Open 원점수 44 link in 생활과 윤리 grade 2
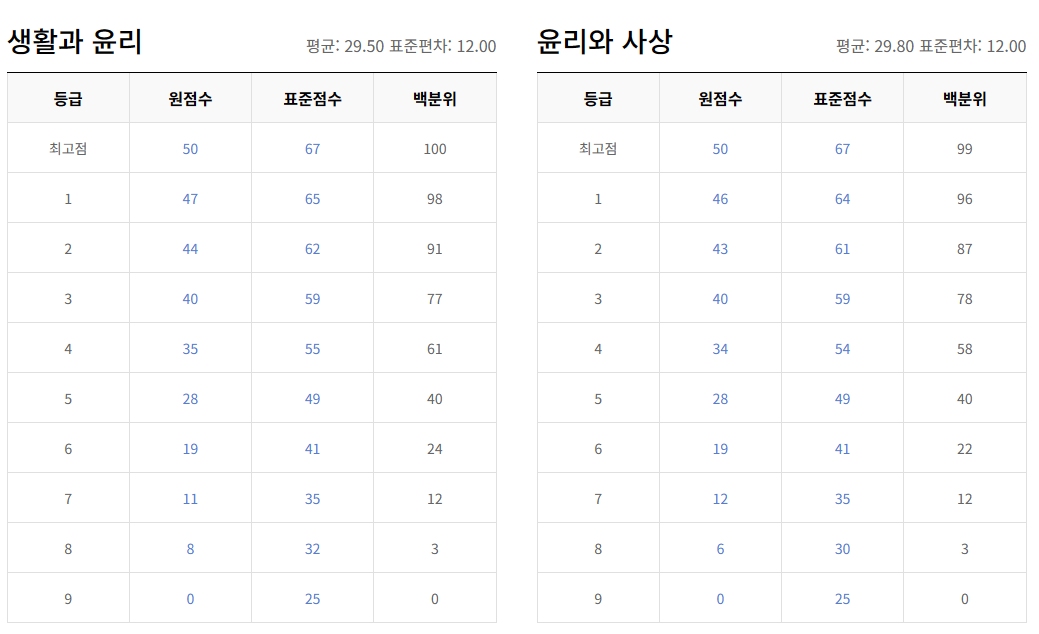Image resolution: width=1039 pixels, height=634 pixels. (190, 249)
